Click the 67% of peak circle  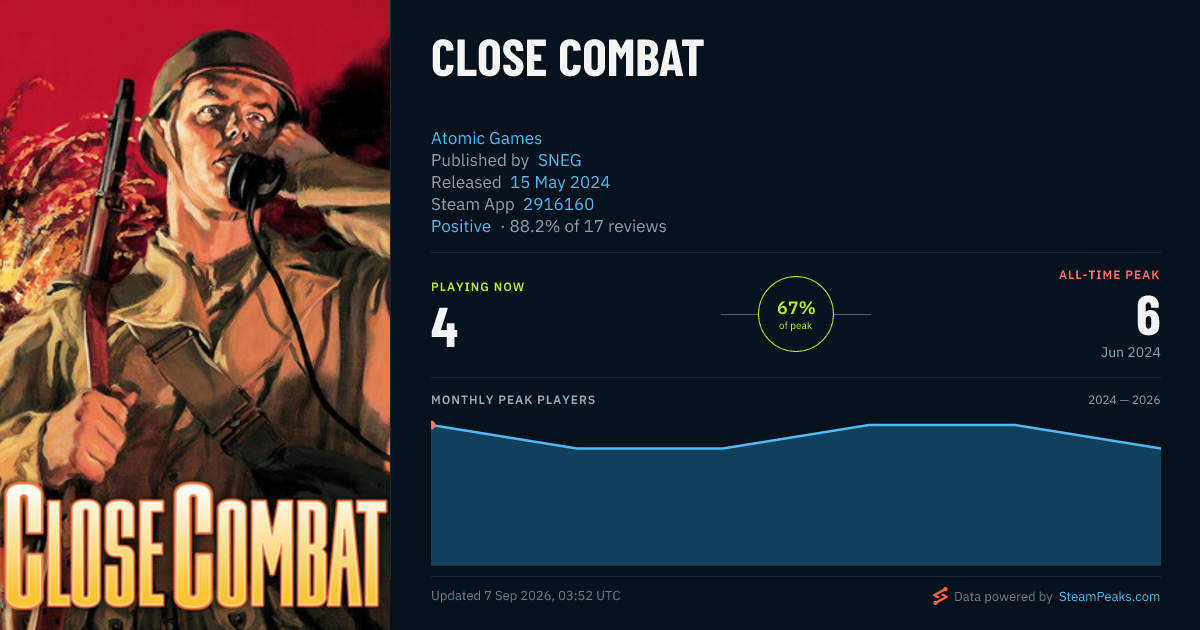click(796, 314)
